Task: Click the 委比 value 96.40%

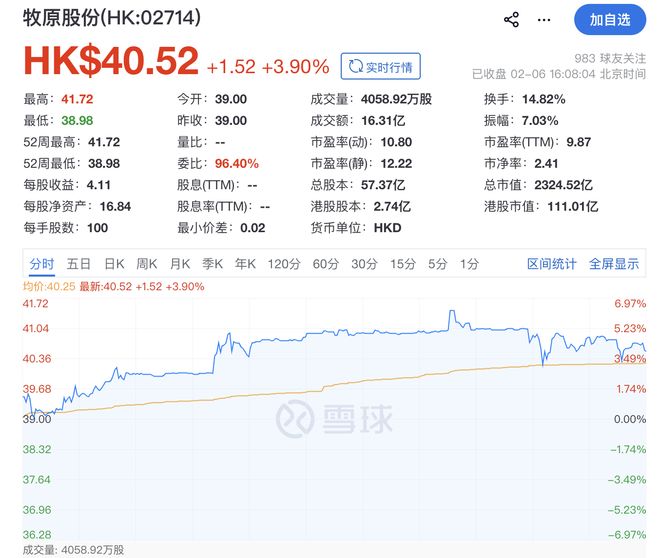Action: click(237, 164)
